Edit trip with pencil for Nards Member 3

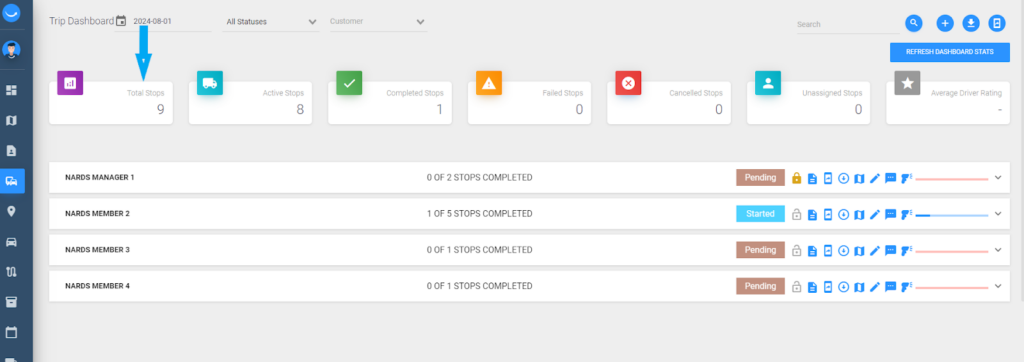point(875,250)
